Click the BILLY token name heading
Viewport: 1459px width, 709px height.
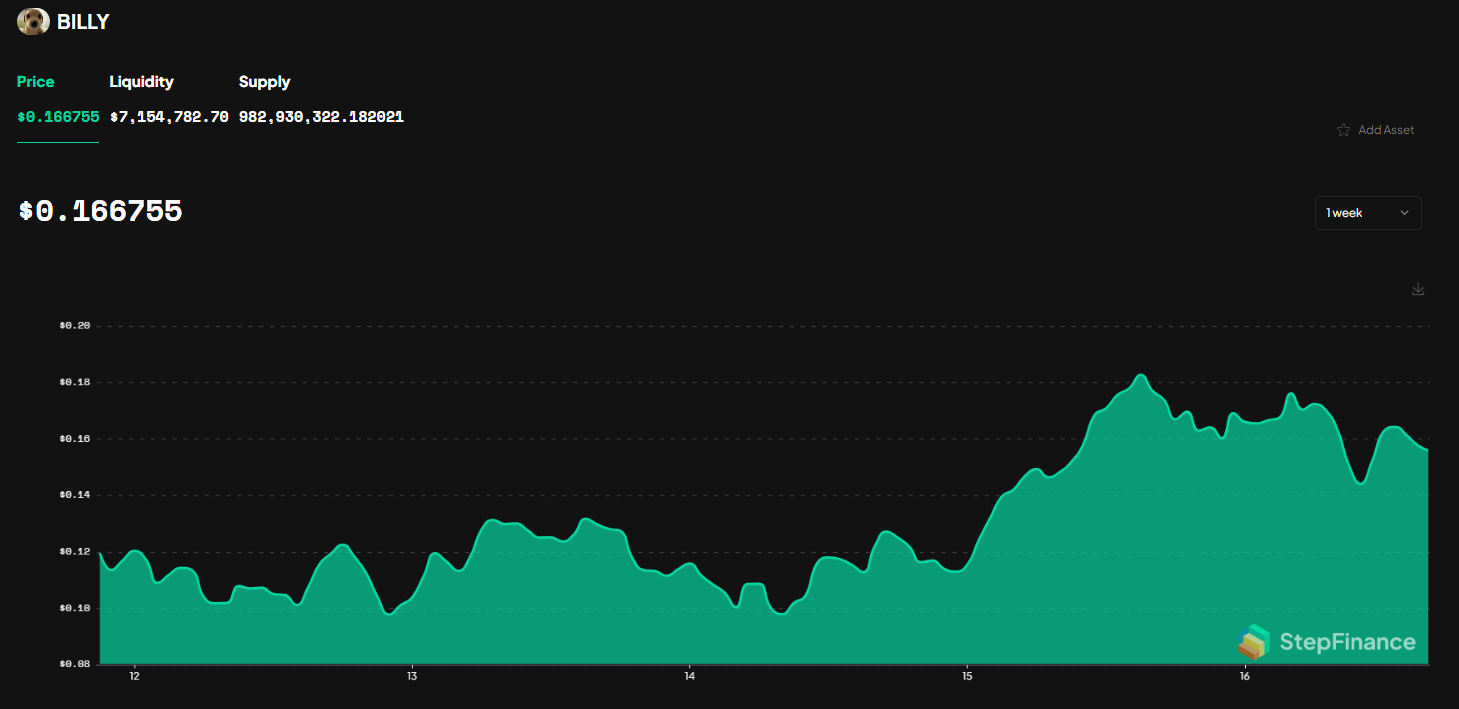tap(84, 21)
